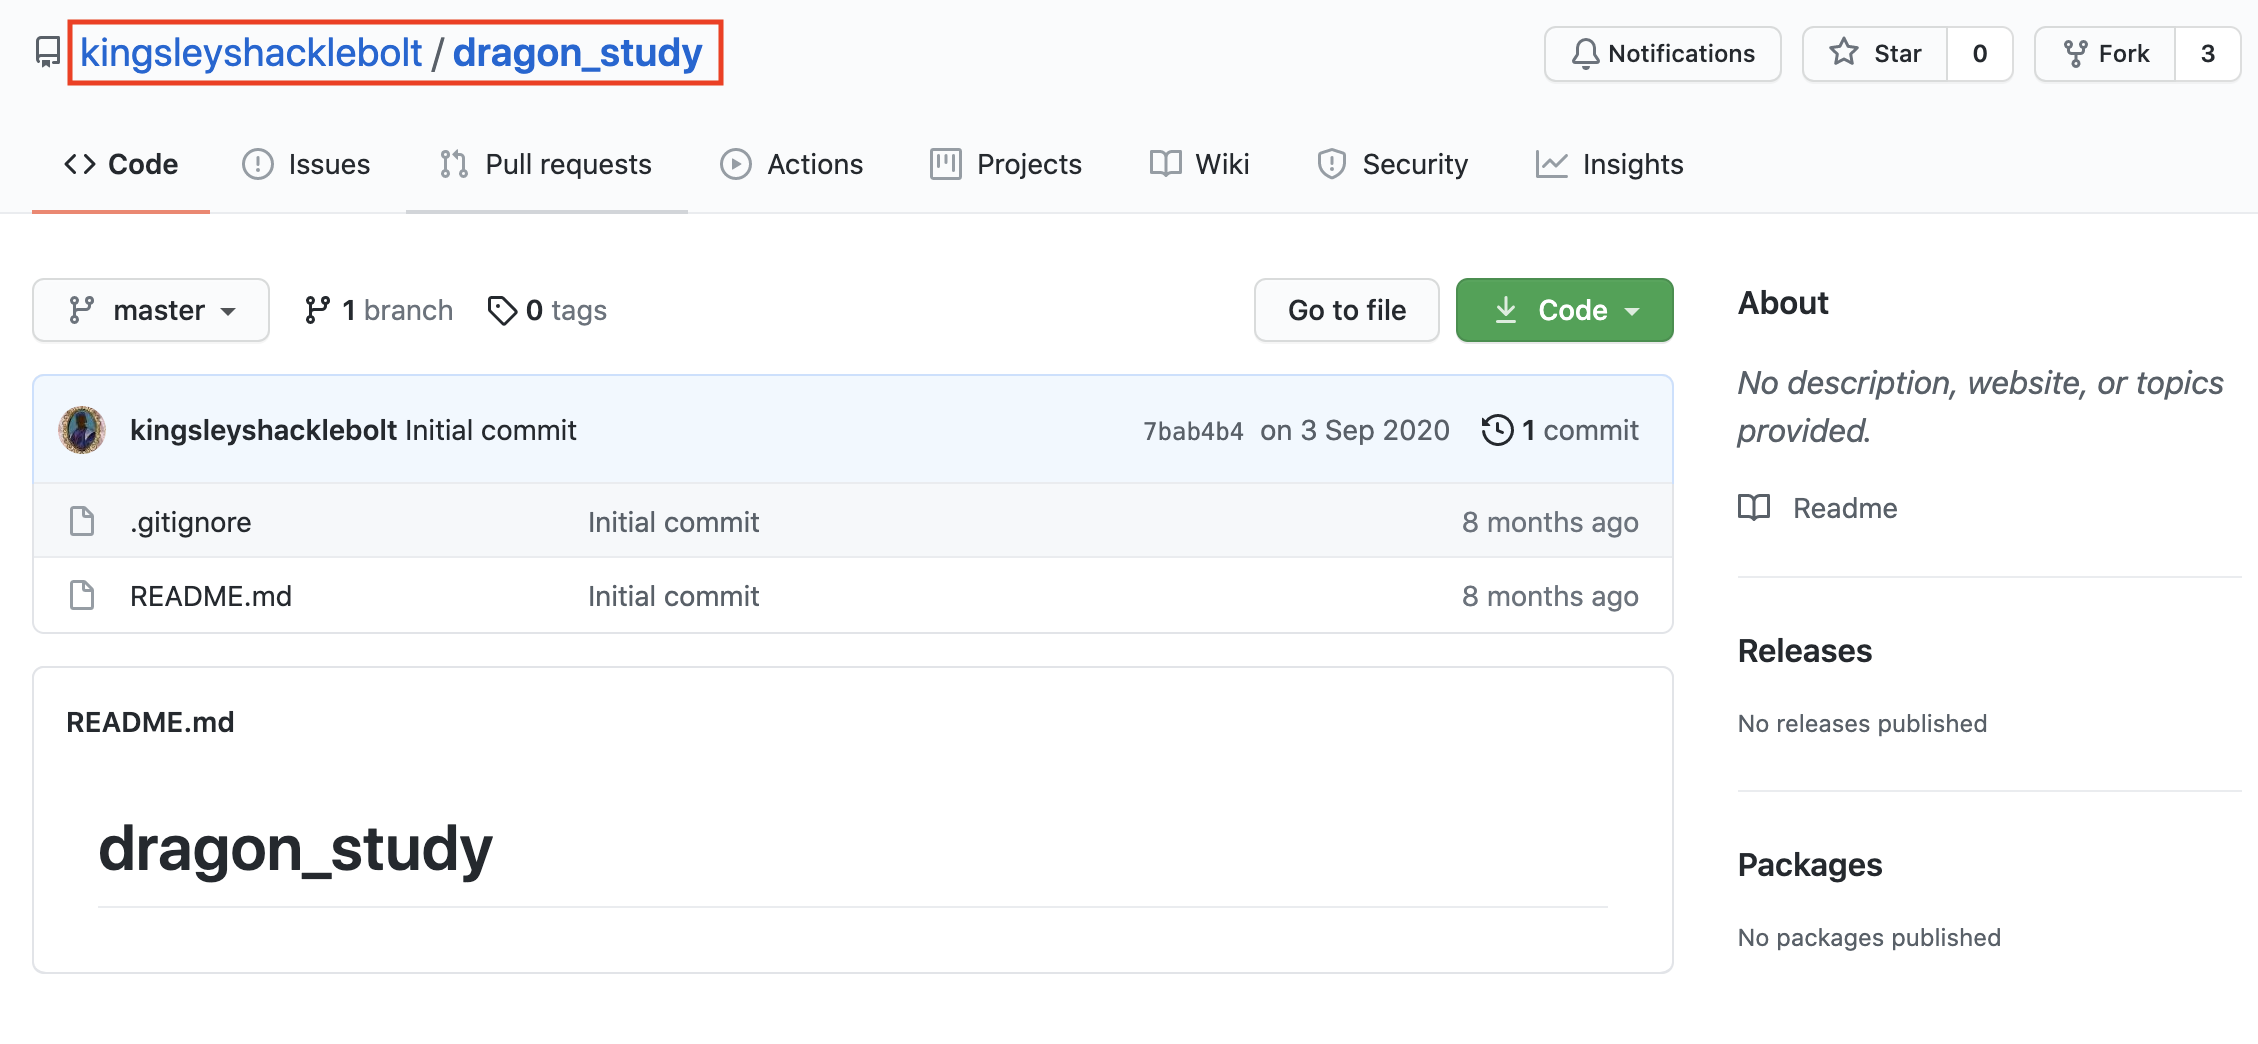
Task: Open the Readme link in About
Action: [1818, 508]
